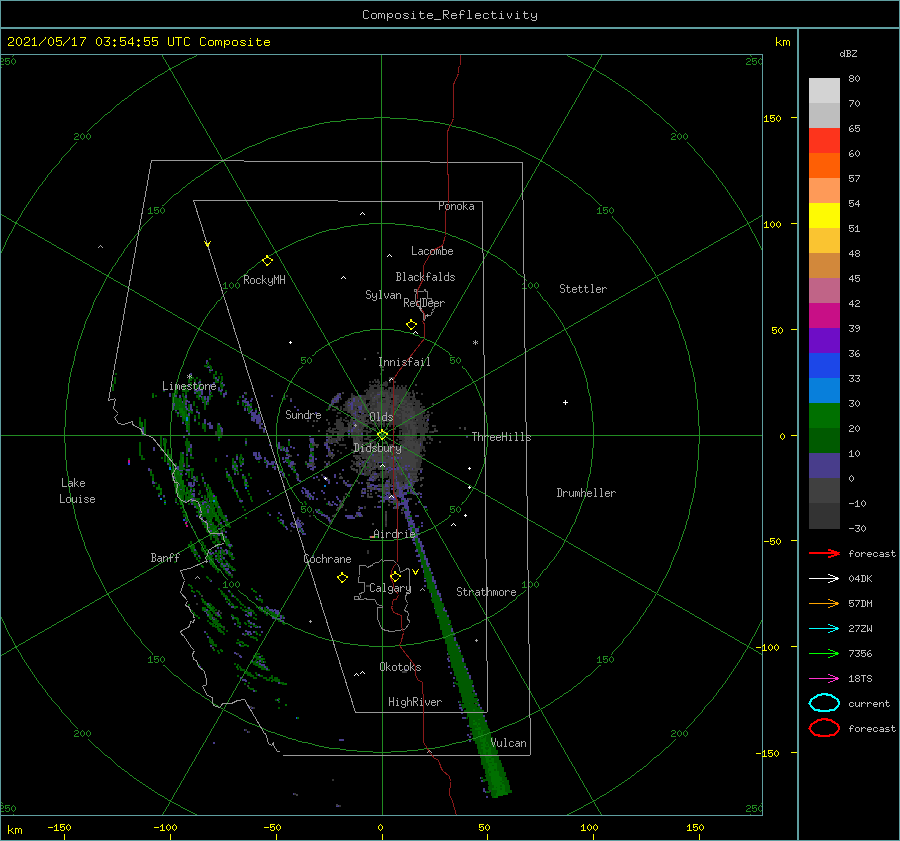Click the Limestone label on map

tap(189, 386)
